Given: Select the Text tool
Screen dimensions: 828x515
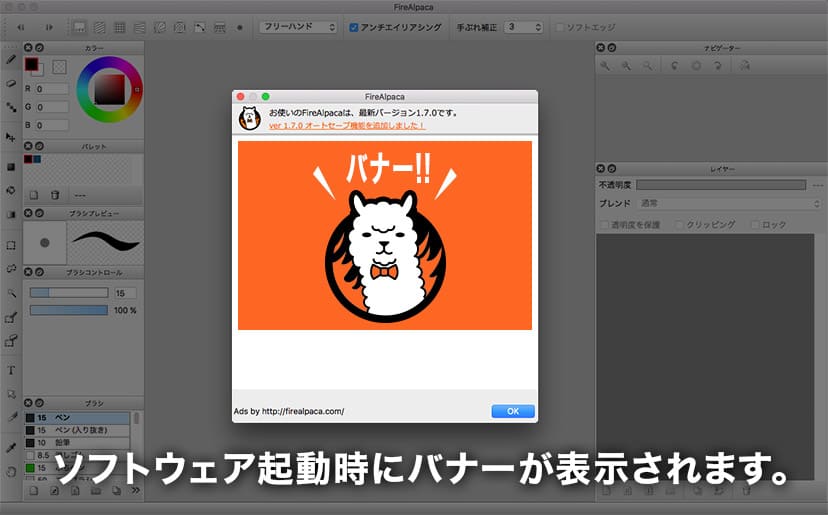Looking at the screenshot, I should point(11,370).
